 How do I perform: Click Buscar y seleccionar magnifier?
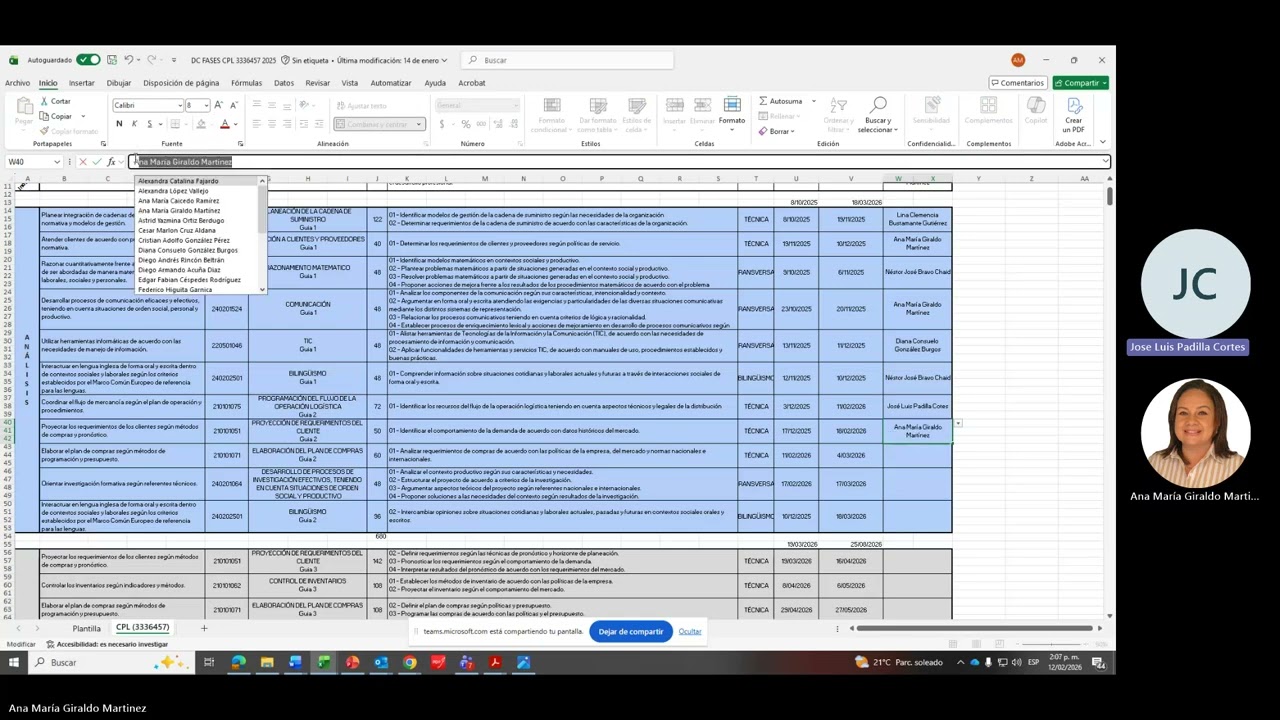[878, 115]
